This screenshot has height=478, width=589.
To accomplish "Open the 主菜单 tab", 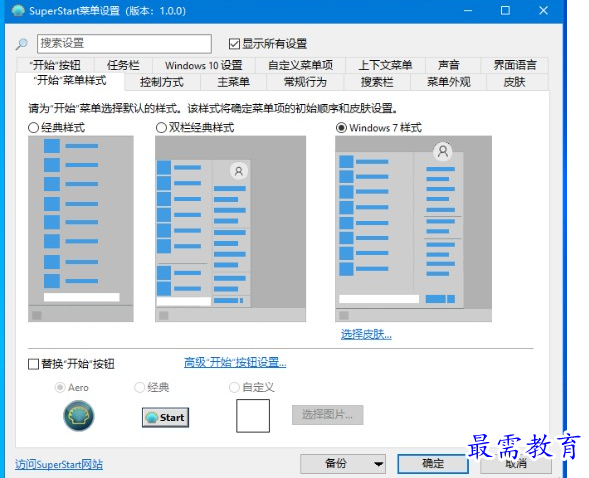I will coord(233,82).
